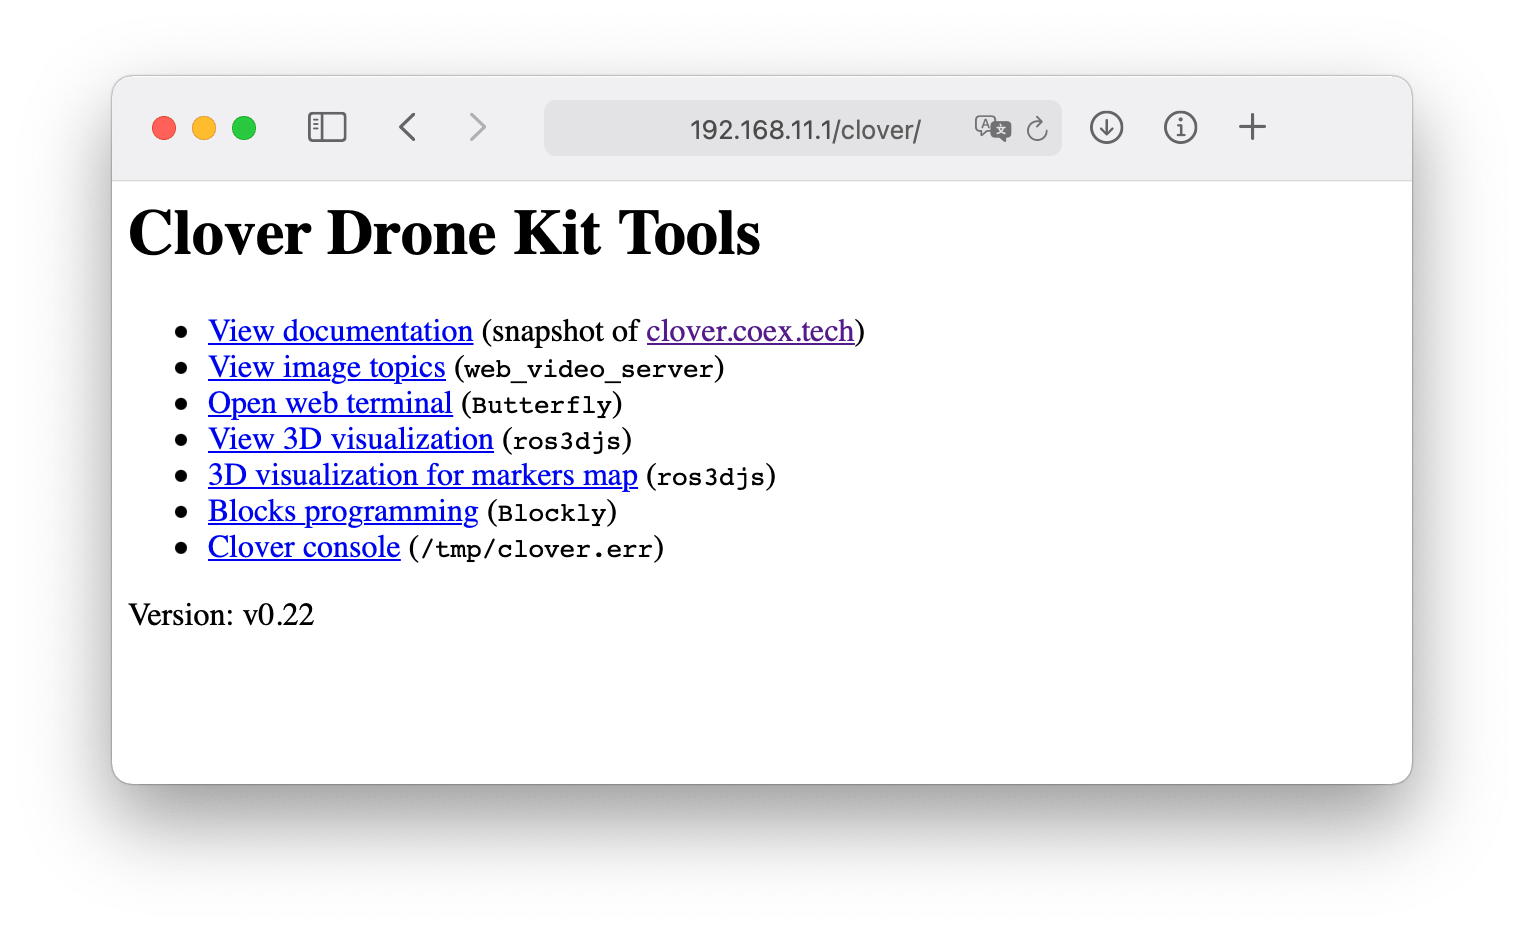Viewport: 1524px width, 932px height.
Task: Click the address bar
Action: point(803,128)
